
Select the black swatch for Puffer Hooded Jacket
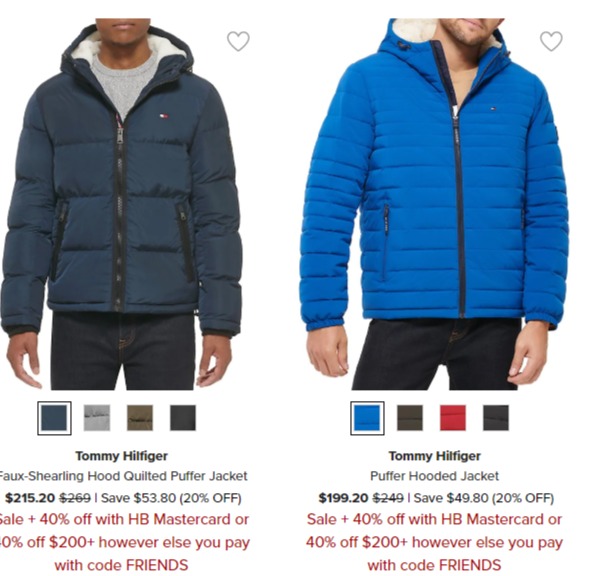point(496,418)
